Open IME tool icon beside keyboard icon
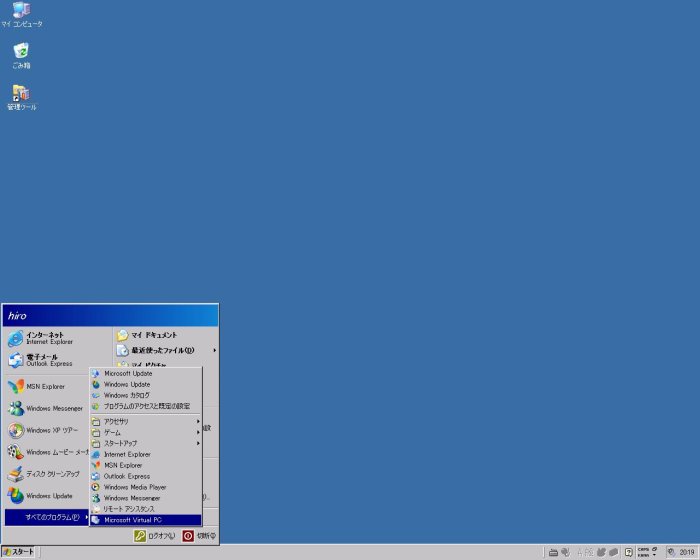Screen dimensions: 700x560 pyautogui.click(x=566, y=552)
